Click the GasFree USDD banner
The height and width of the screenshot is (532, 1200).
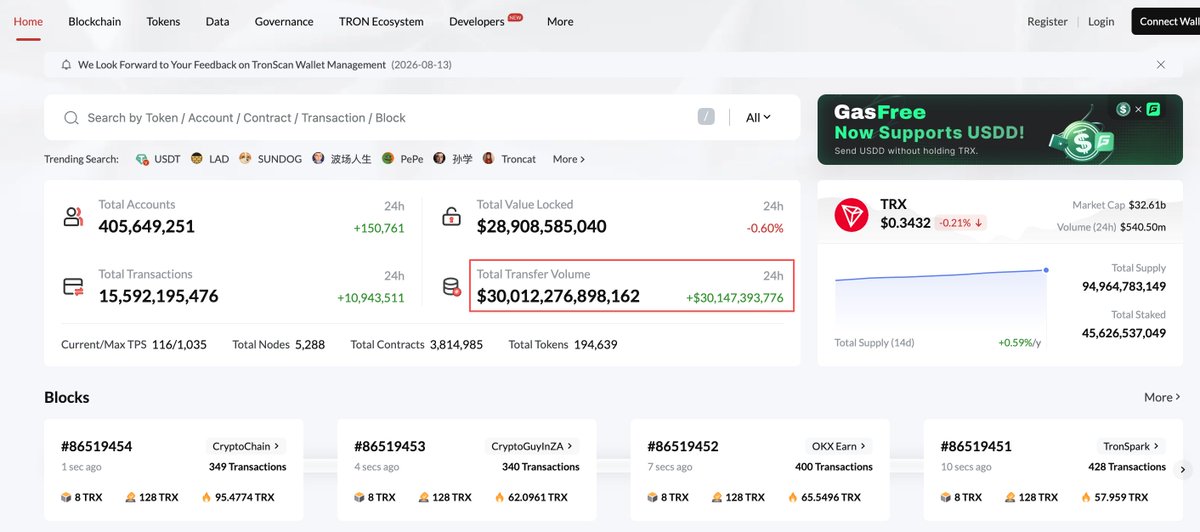pyautogui.click(x=1000, y=130)
